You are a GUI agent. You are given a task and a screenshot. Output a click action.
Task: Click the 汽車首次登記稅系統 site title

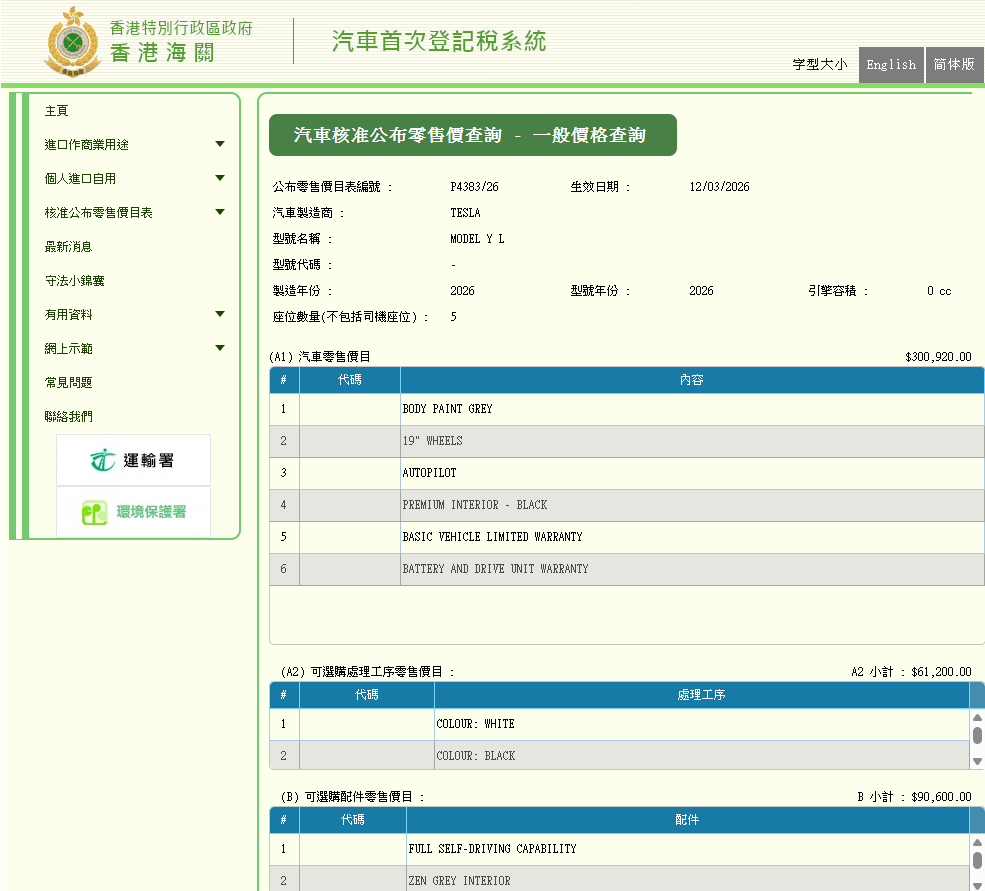(439, 41)
